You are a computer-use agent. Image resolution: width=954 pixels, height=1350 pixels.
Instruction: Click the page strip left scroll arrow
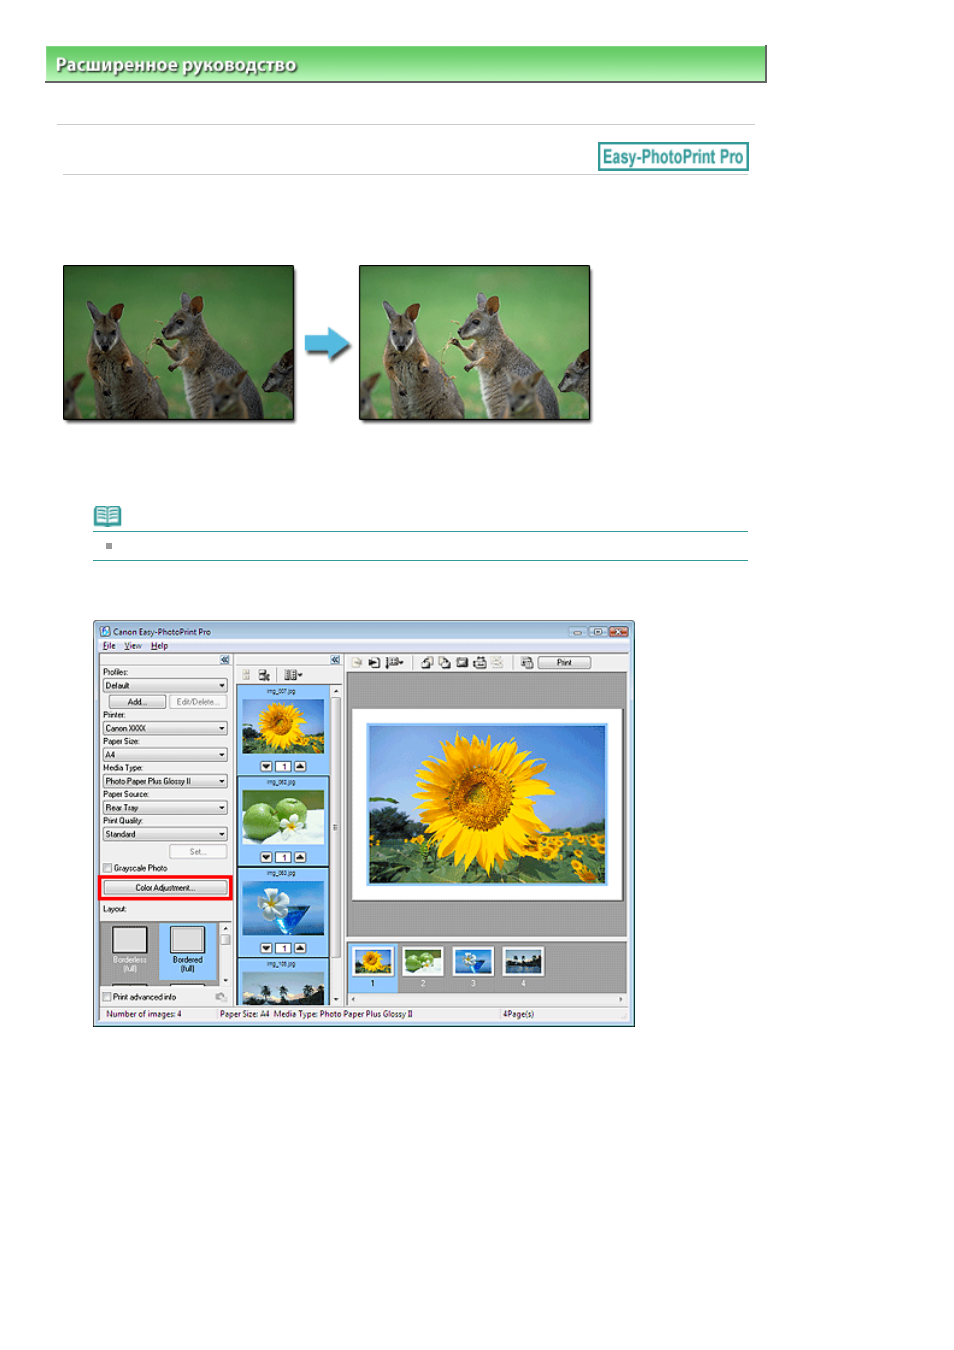click(351, 999)
